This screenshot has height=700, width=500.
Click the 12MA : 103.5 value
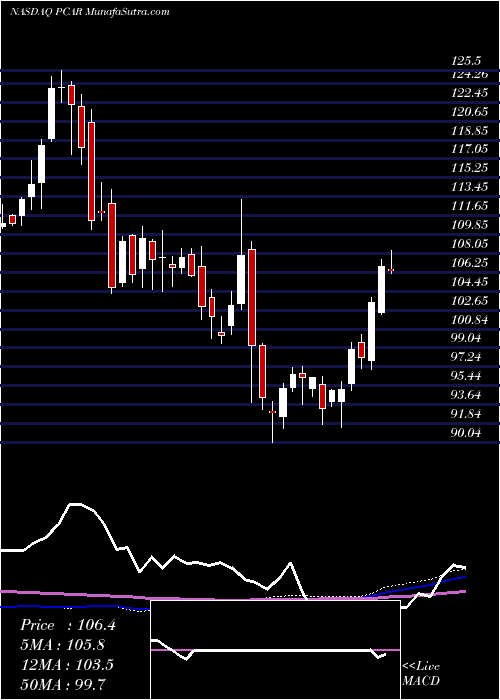point(67,665)
